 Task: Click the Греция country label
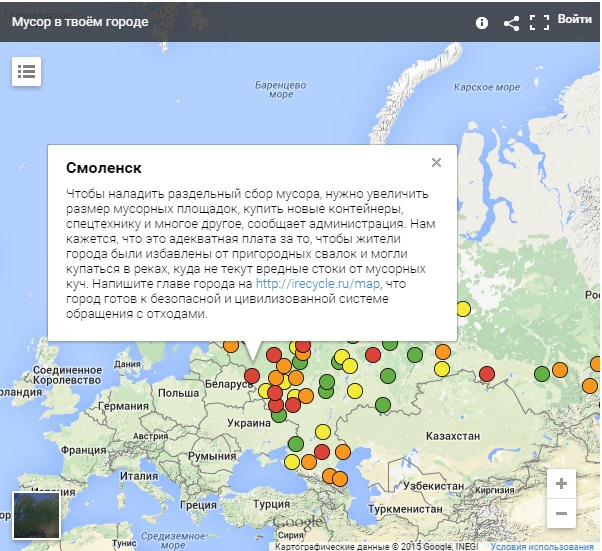point(198,505)
